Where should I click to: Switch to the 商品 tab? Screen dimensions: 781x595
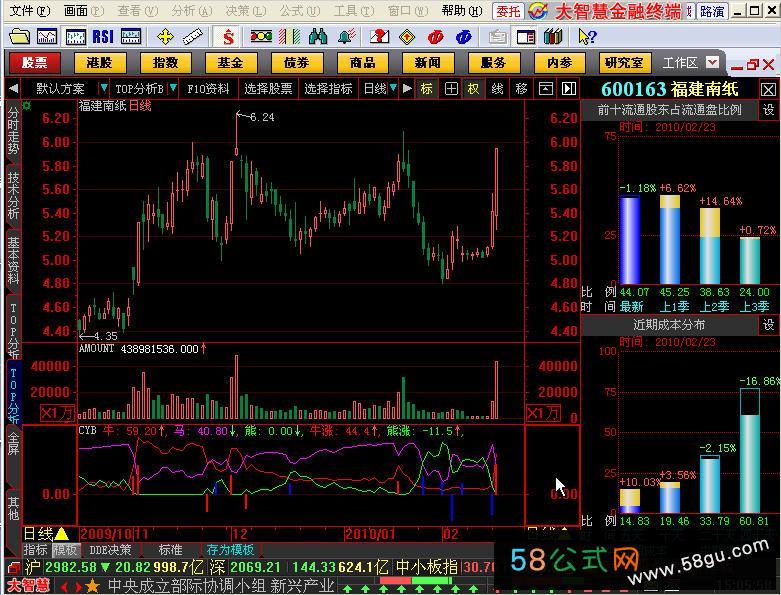point(363,63)
